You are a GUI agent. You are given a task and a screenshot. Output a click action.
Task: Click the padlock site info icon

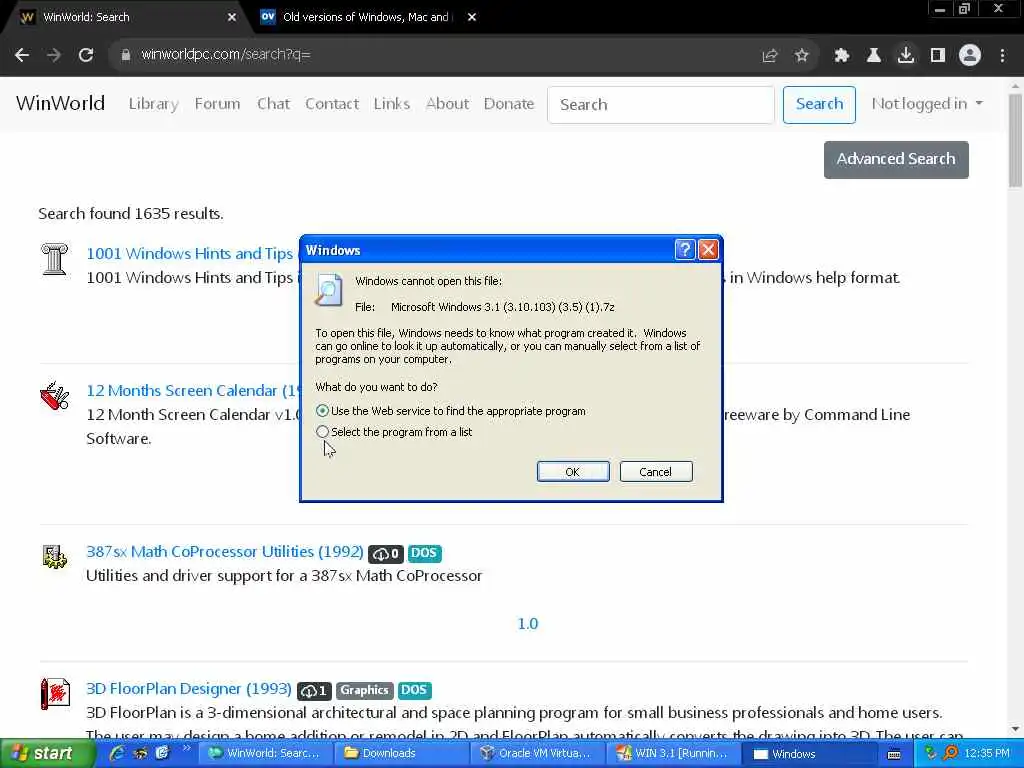click(x=125, y=55)
